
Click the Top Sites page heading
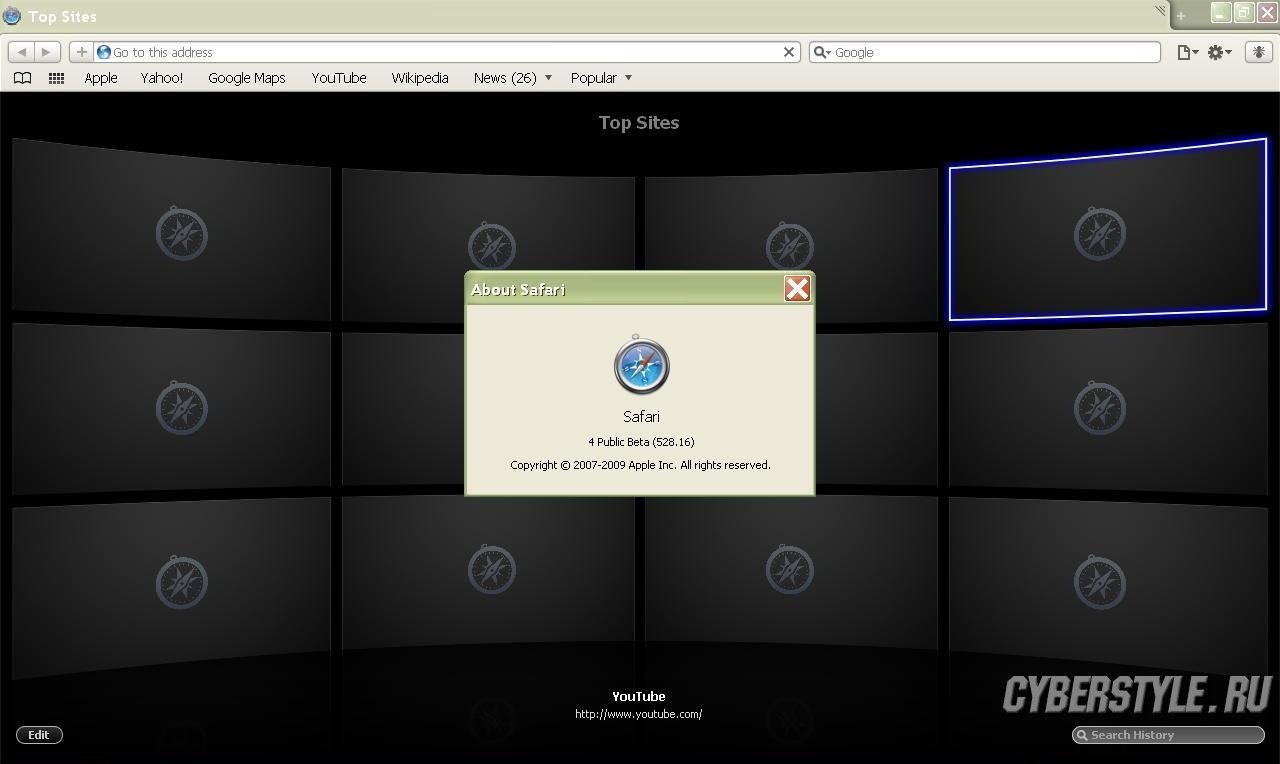point(639,123)
